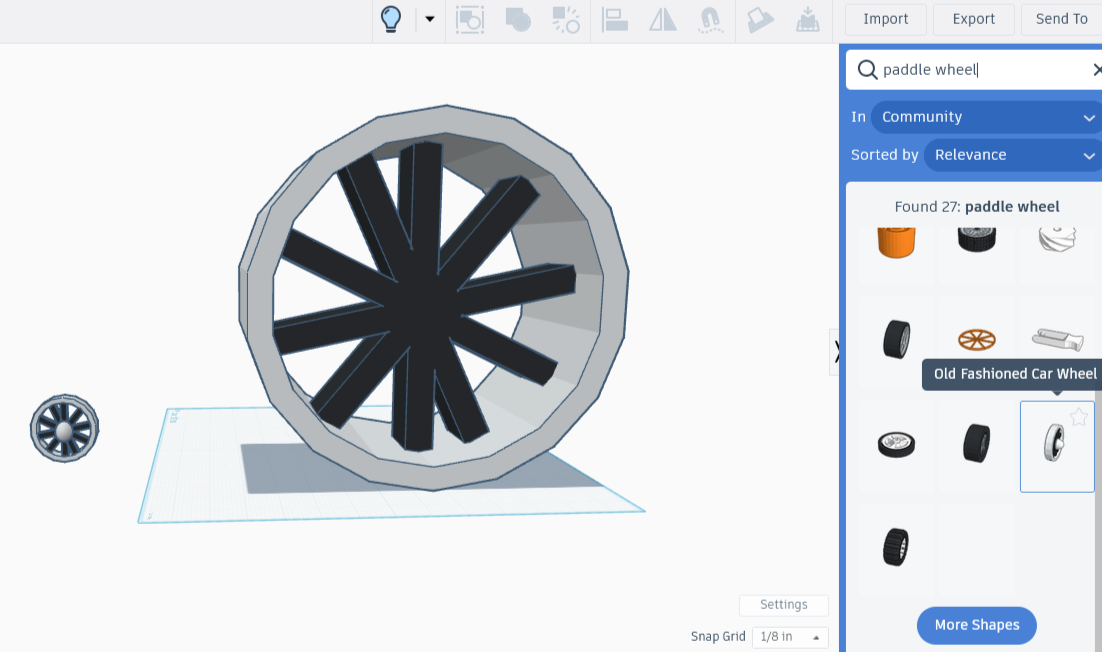Click the Send To button
Image resolution: width=1102 pixels, height=652 pixels.
1061,19
